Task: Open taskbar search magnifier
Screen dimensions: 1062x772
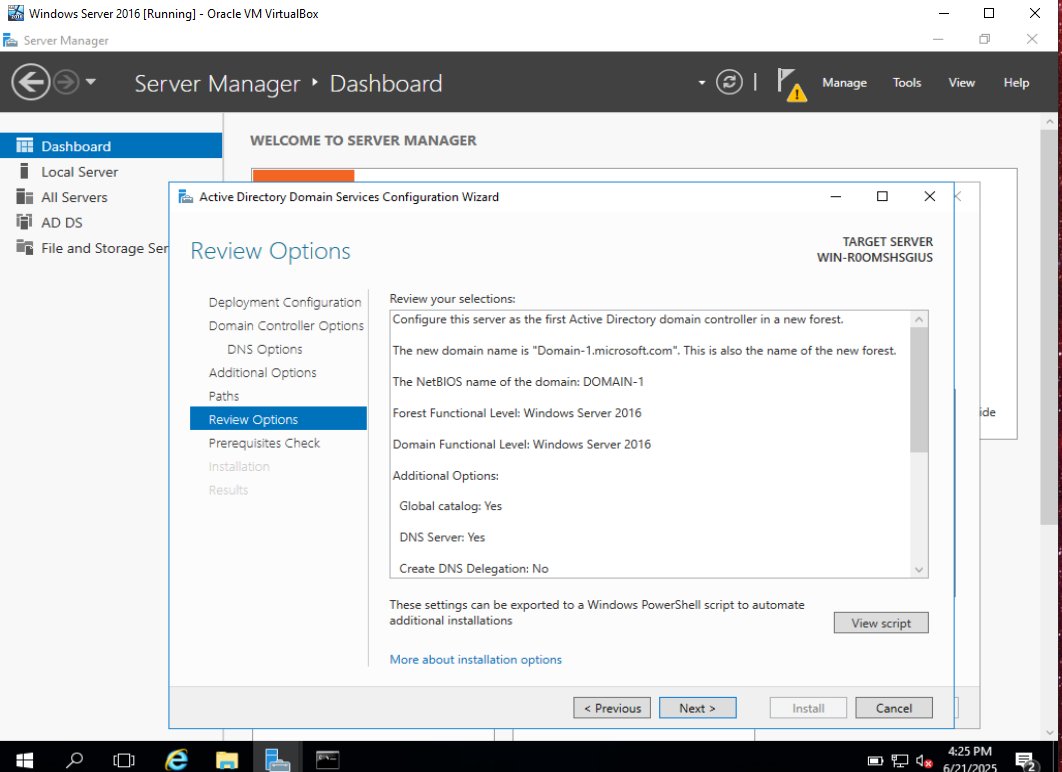Action: pos(74,760)
